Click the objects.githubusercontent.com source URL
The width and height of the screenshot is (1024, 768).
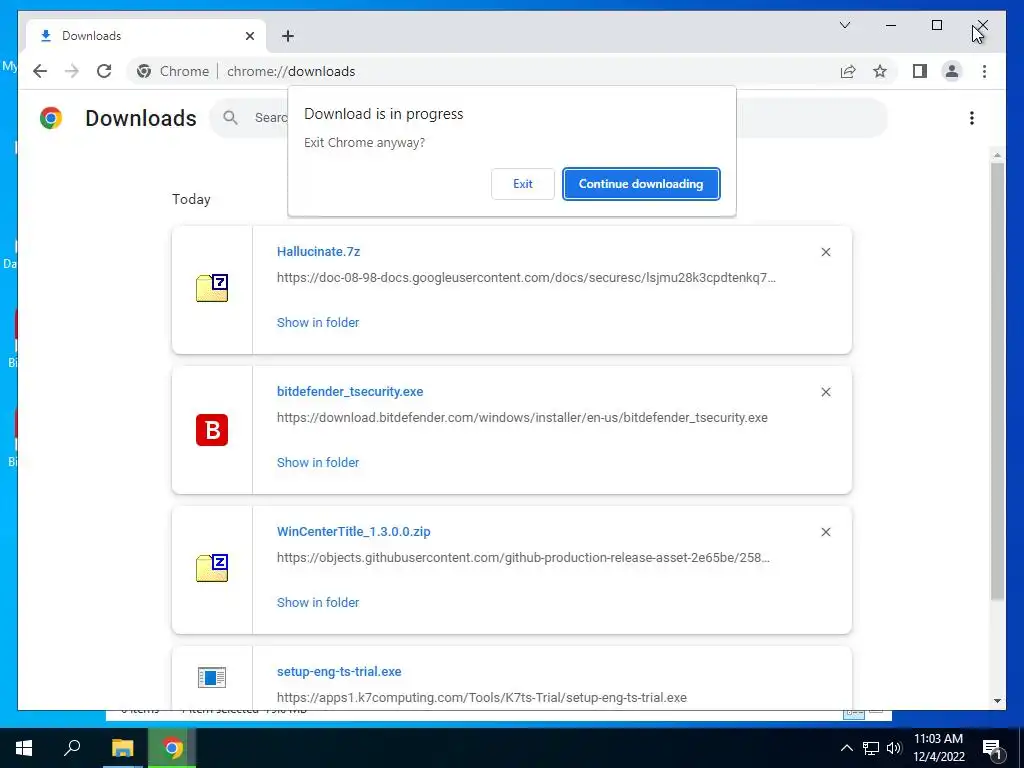pos(523,558)
